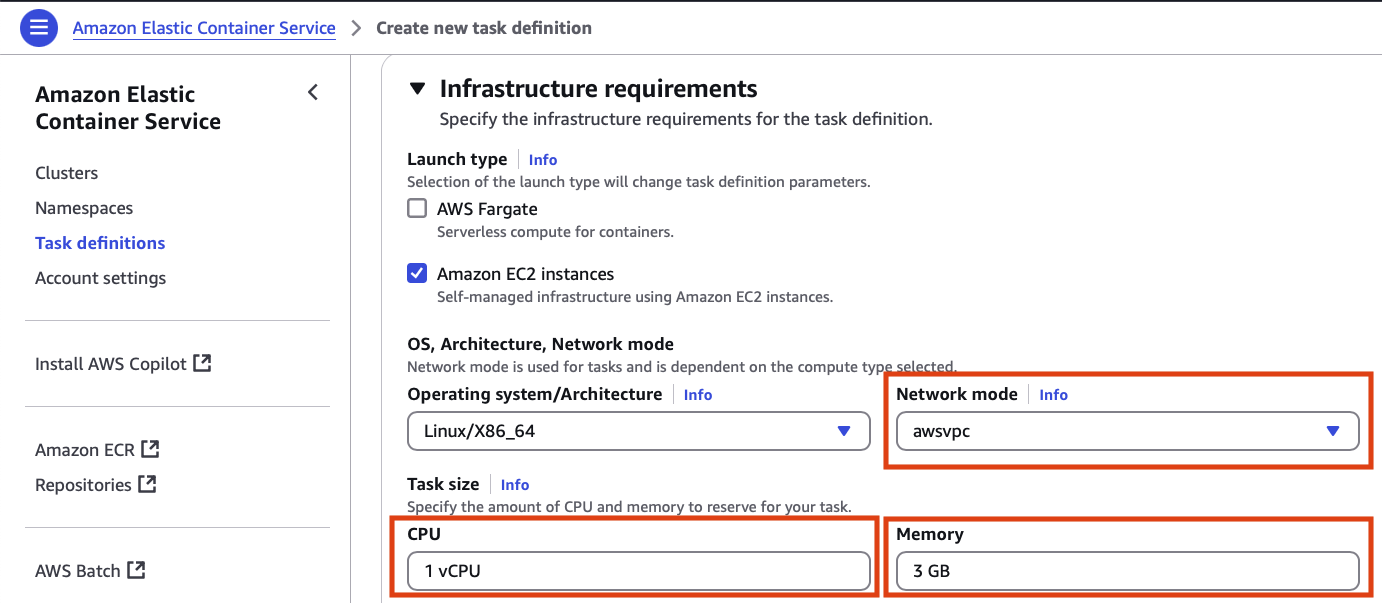Open Namespaces in the sidebar

[x=84, y=208]
